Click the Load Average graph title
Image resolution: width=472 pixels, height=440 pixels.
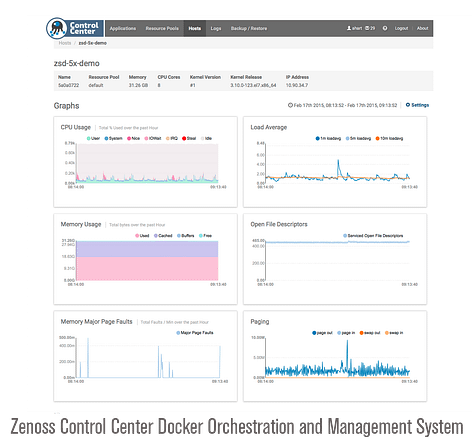click(x=269, y=127)
